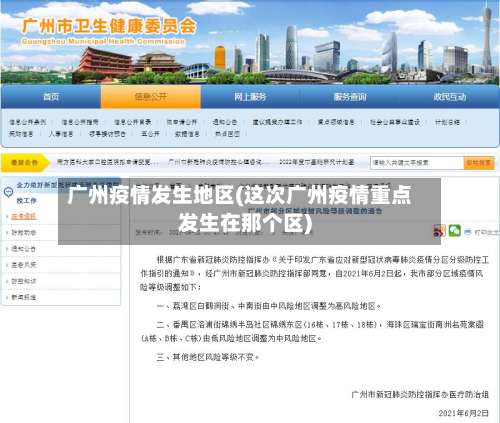500x423 pixels.
Task: Select the orange highlighted item in the left sidebar
Action: tap(23, 216)
